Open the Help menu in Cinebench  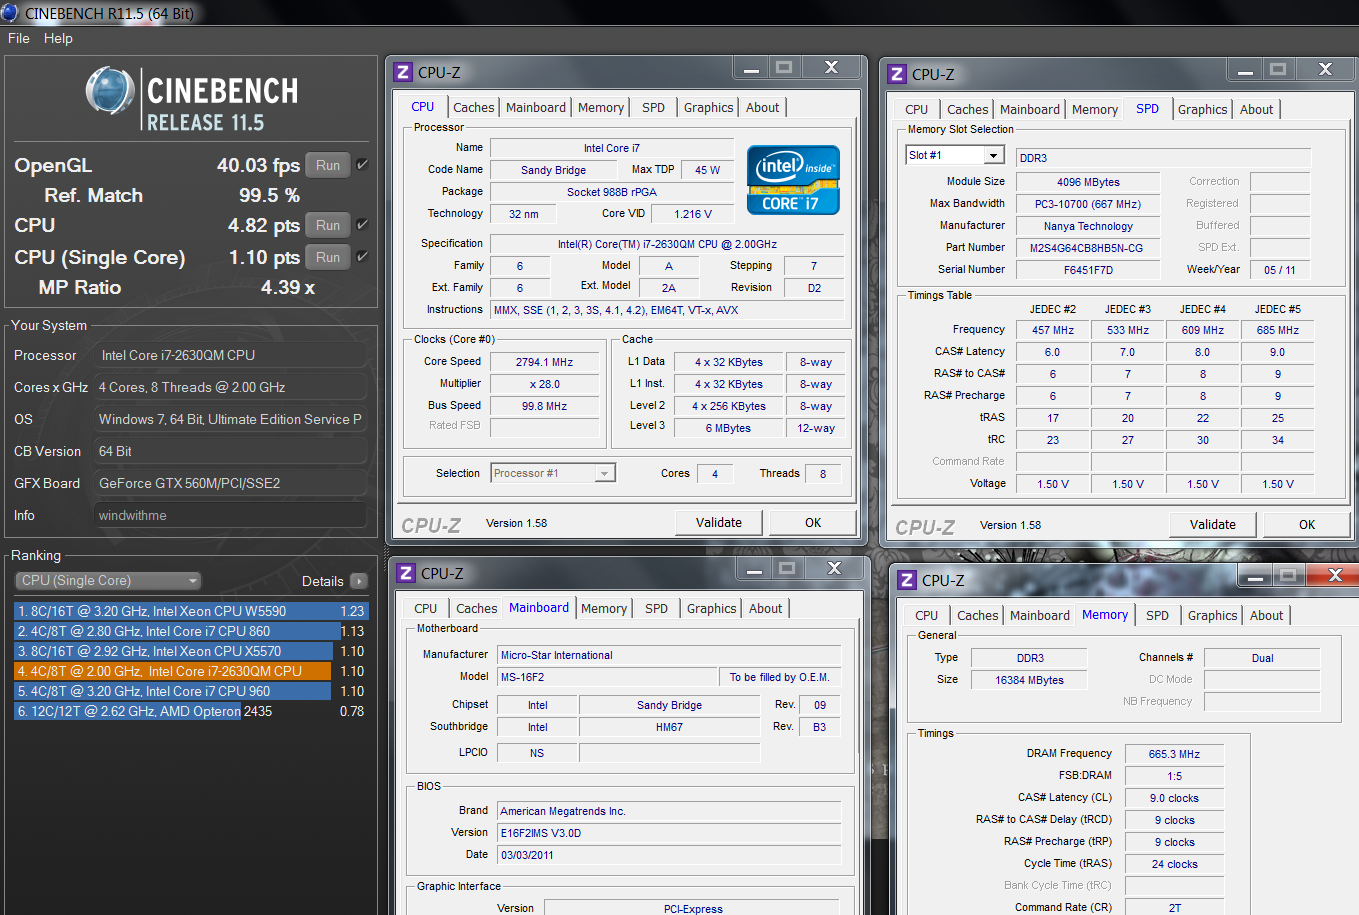tap(58, 38)
